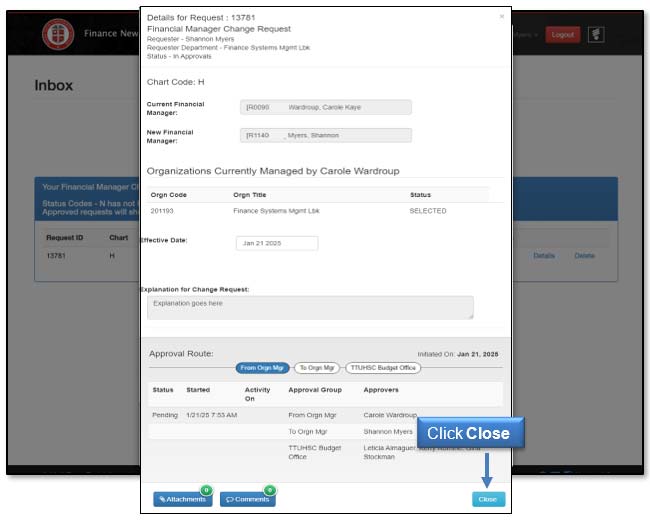
Task: Click the university seal logo in the header
Action: [58, 34]
